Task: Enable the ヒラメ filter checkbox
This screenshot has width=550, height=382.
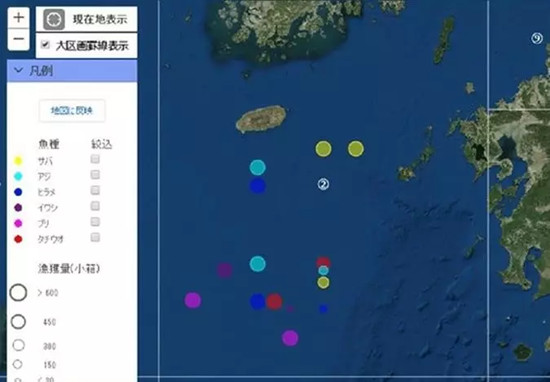Action: pos(95,190)
